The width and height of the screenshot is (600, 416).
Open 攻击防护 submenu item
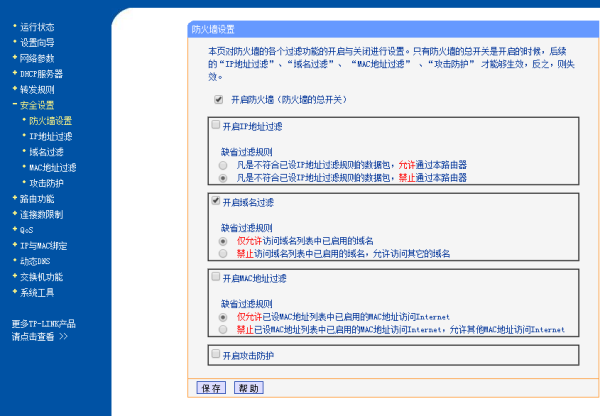pyautogui.click(x=46, y=183)
